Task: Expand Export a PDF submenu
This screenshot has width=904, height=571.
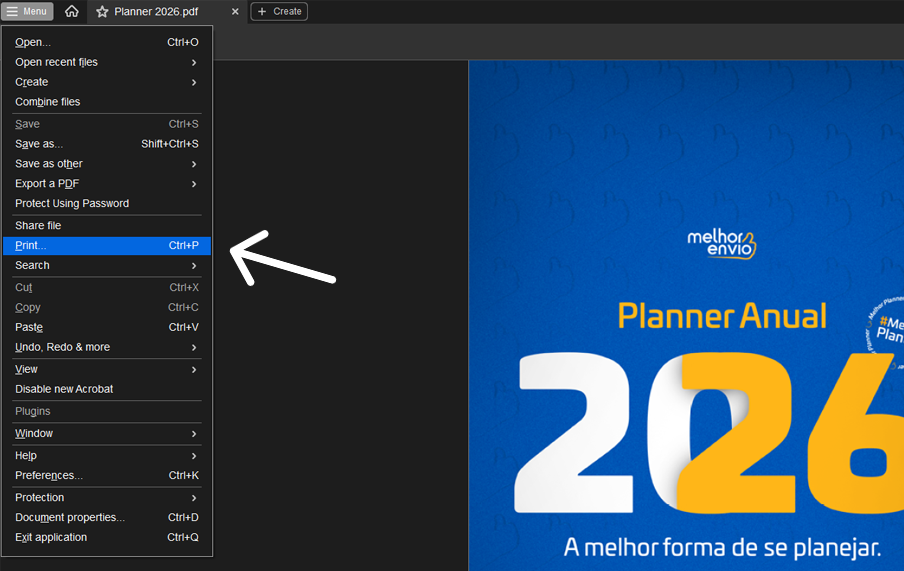Action: (107, 183)
